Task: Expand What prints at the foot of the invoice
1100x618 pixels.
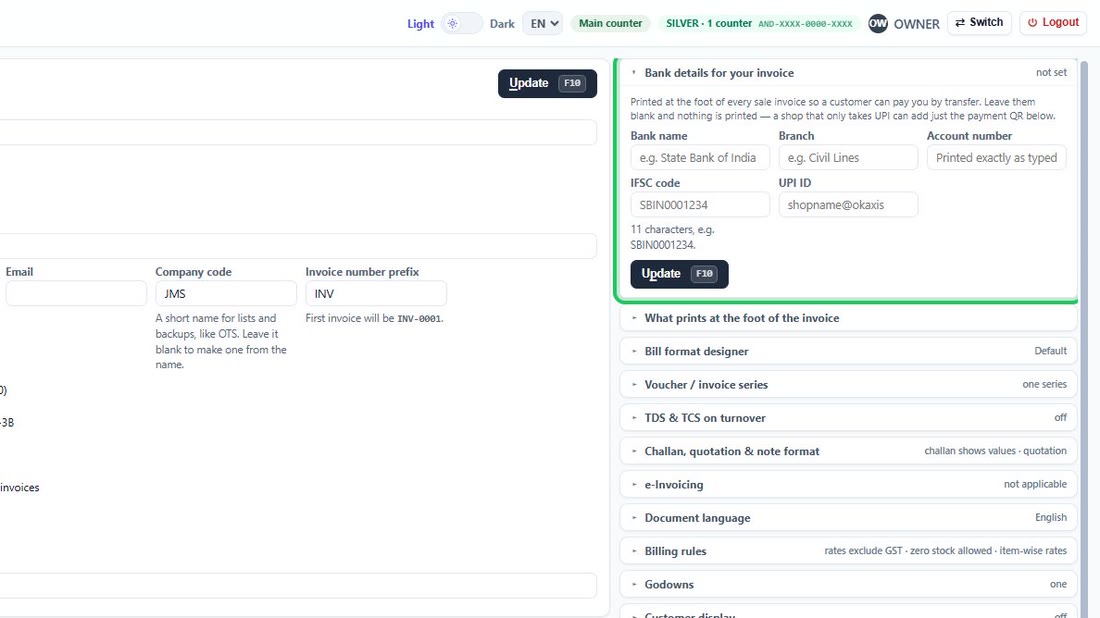Action: [x=849, y=318]
